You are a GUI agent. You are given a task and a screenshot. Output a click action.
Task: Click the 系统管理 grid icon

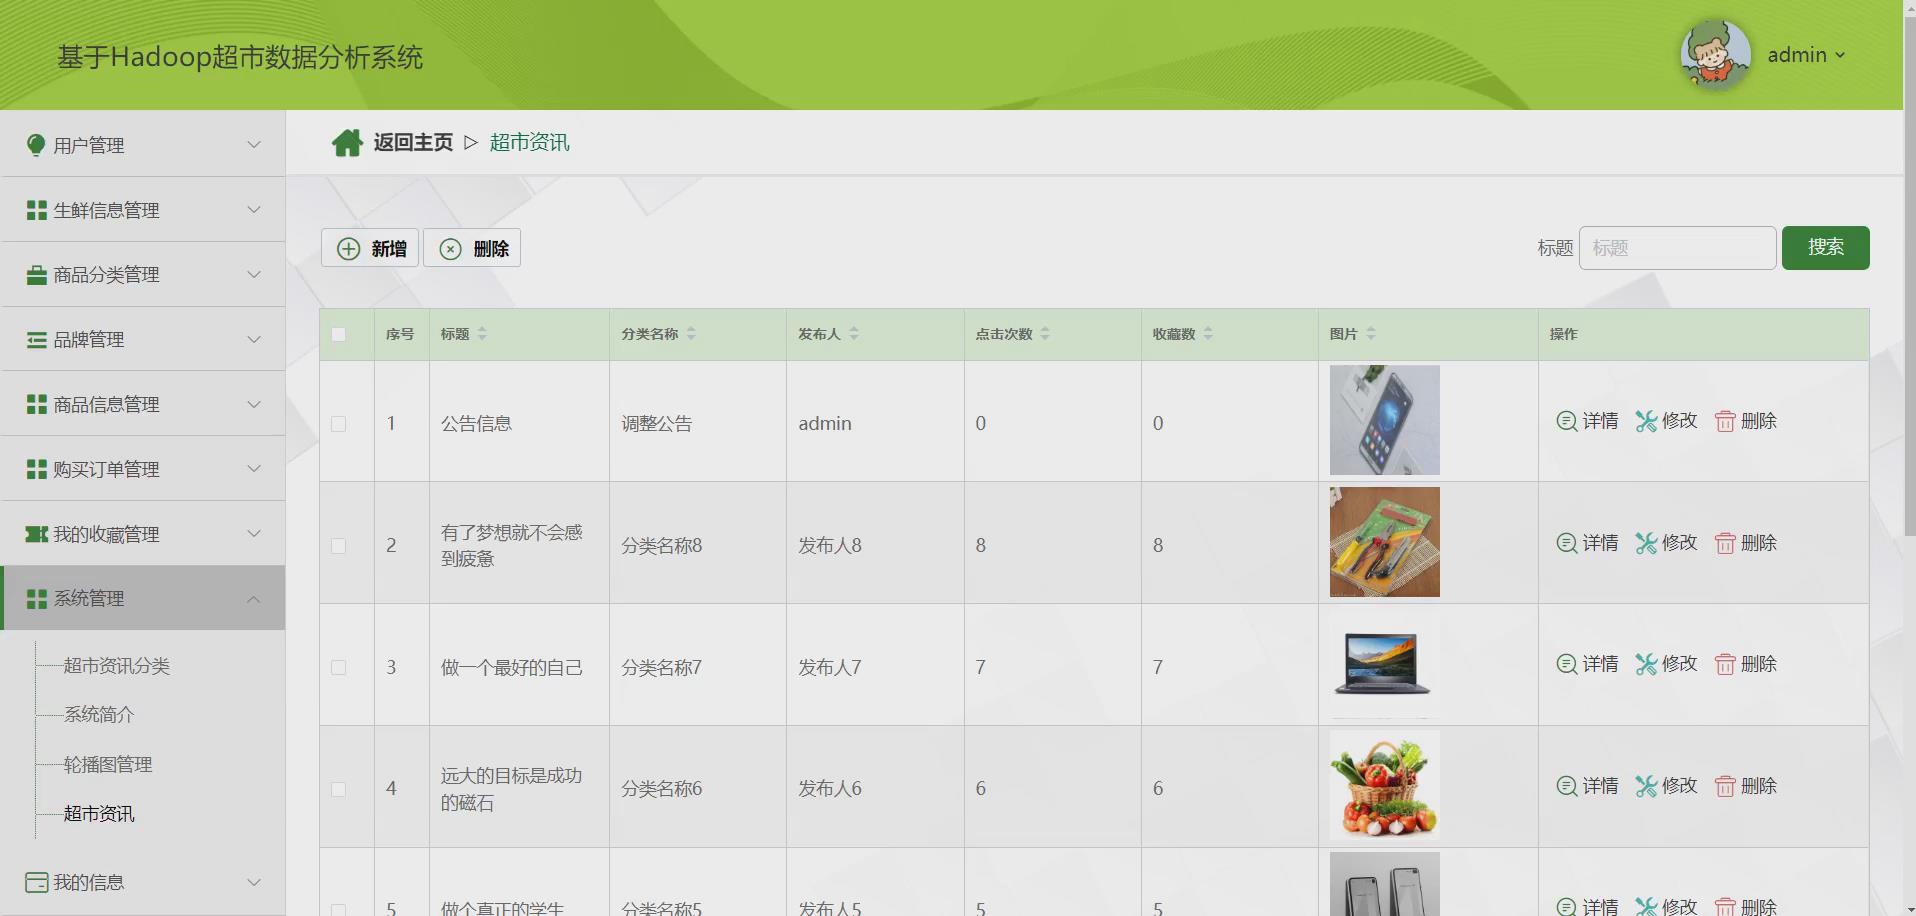tap(37, 599)
